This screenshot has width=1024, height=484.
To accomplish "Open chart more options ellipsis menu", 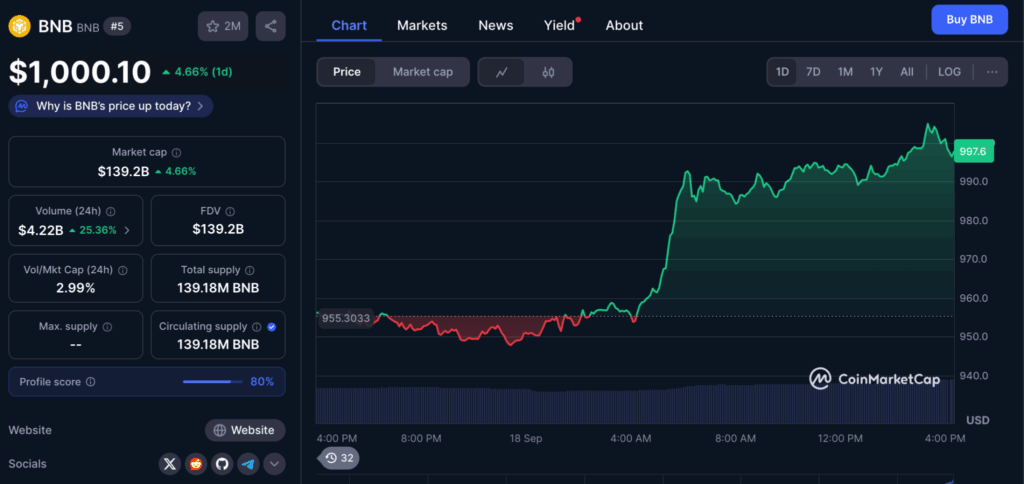I will click(x=991, y=72).
